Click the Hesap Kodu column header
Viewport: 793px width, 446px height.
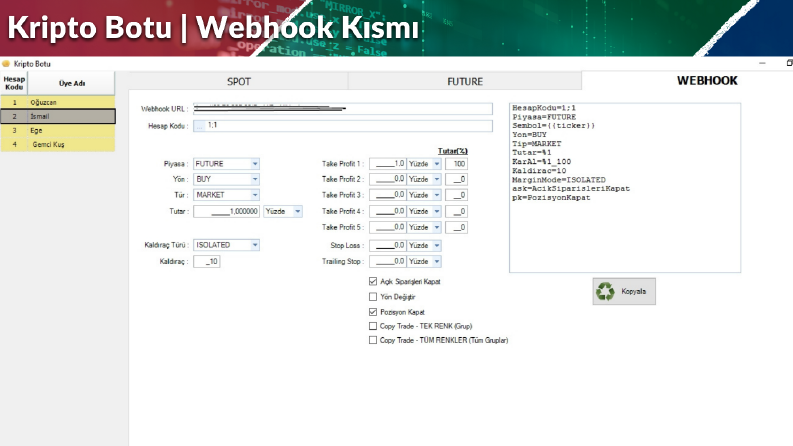coord(14,83)
